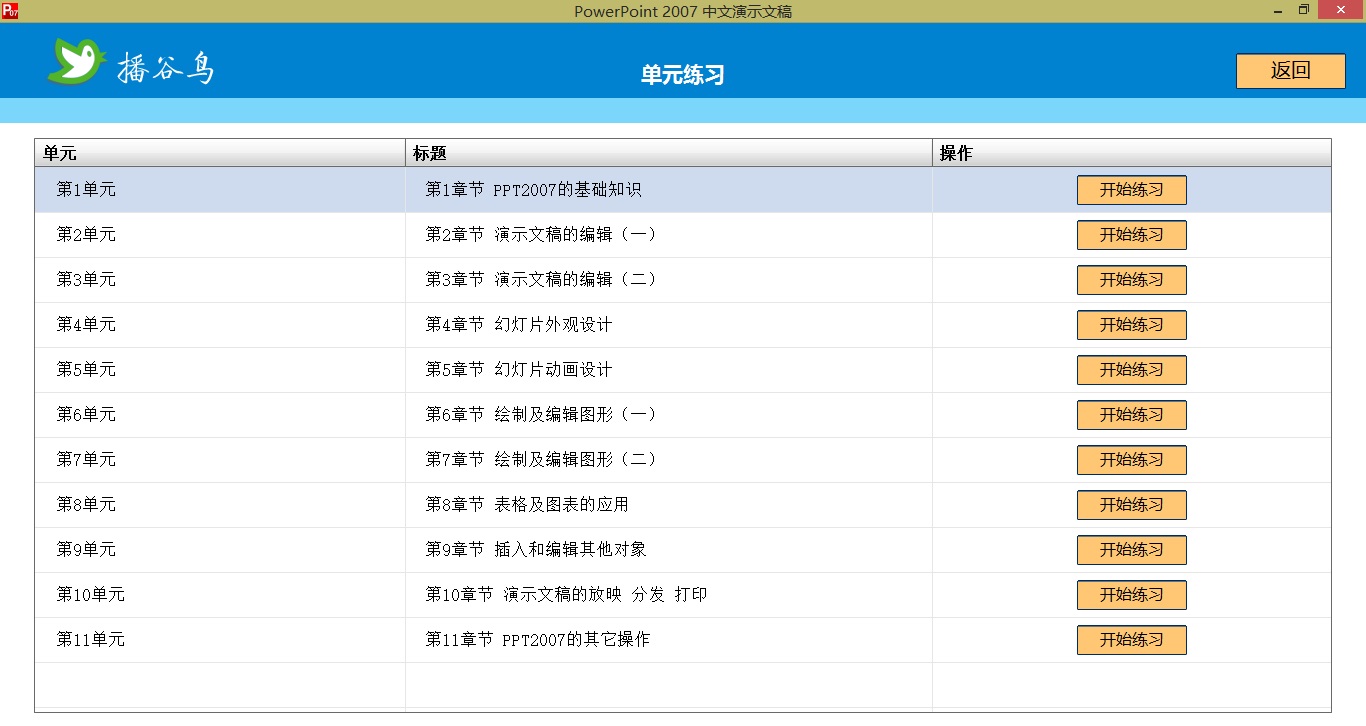Select the 第3单元 cell

point(220,279)
